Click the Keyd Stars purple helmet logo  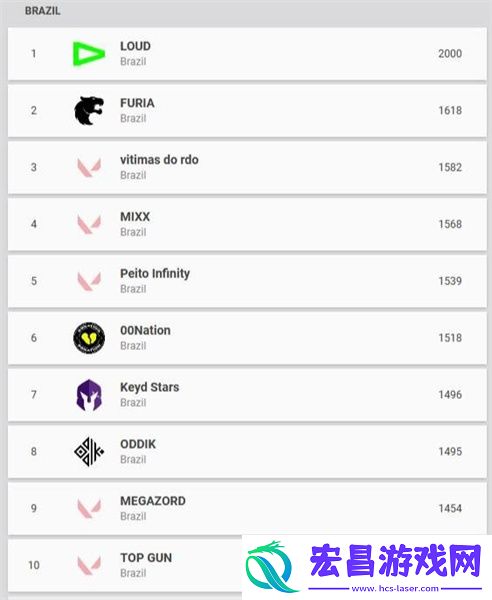point(89,395)
